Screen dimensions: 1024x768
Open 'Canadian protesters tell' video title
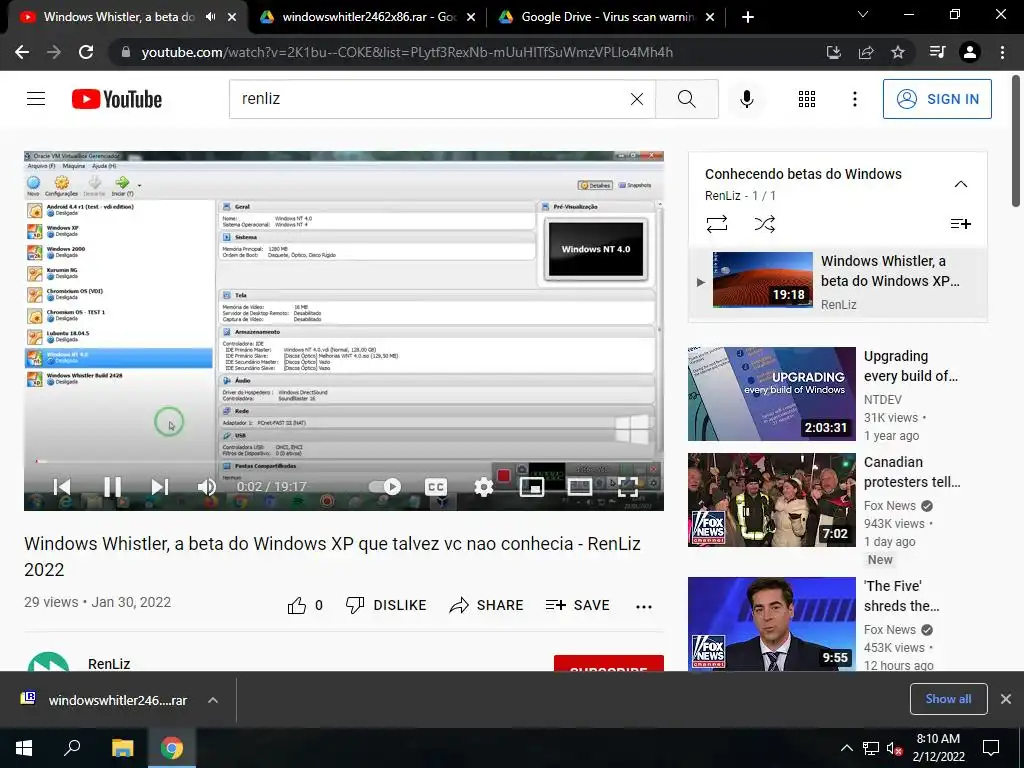click(x=912, y=472)
